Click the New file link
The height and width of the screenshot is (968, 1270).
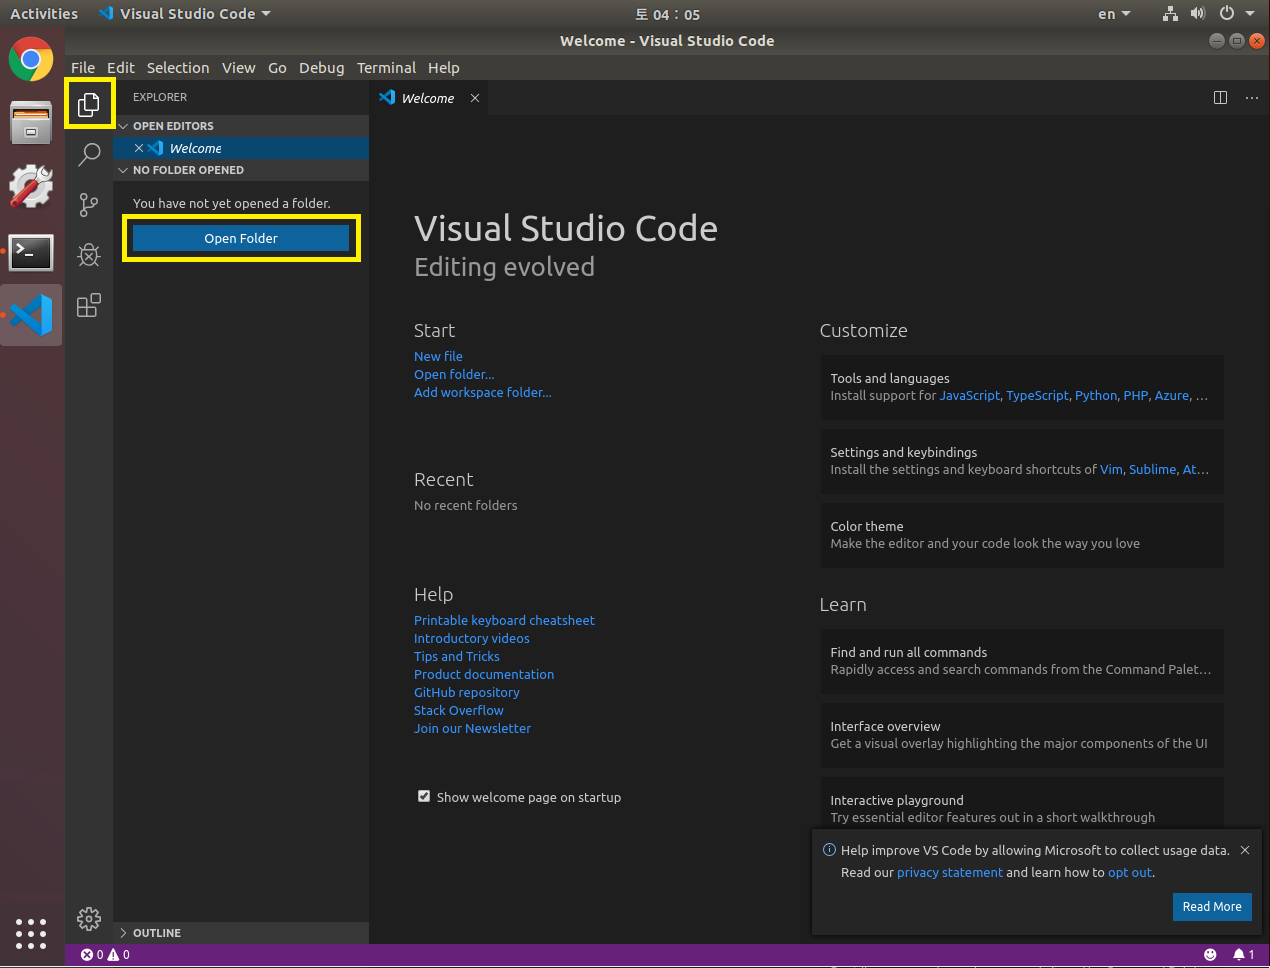pyautogui.click(x=438, y=356)
